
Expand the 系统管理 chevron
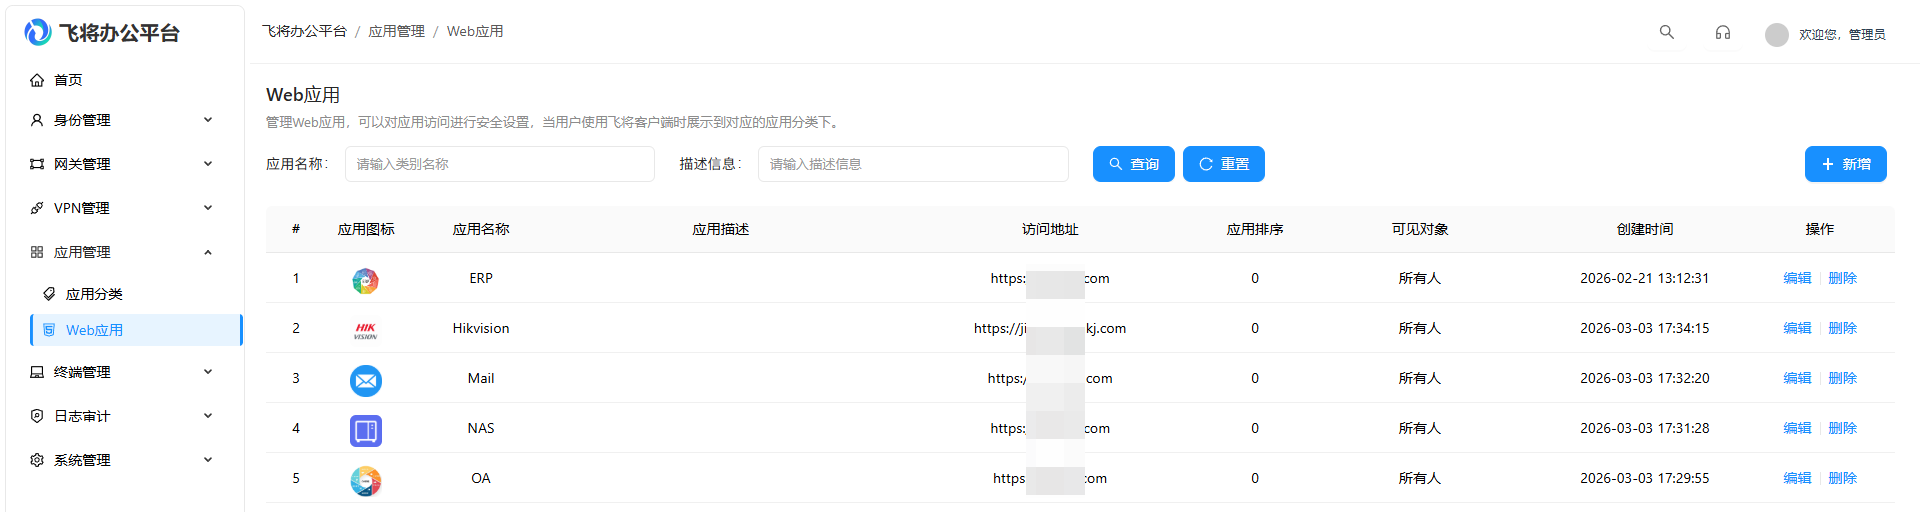(x=208, y=460)
